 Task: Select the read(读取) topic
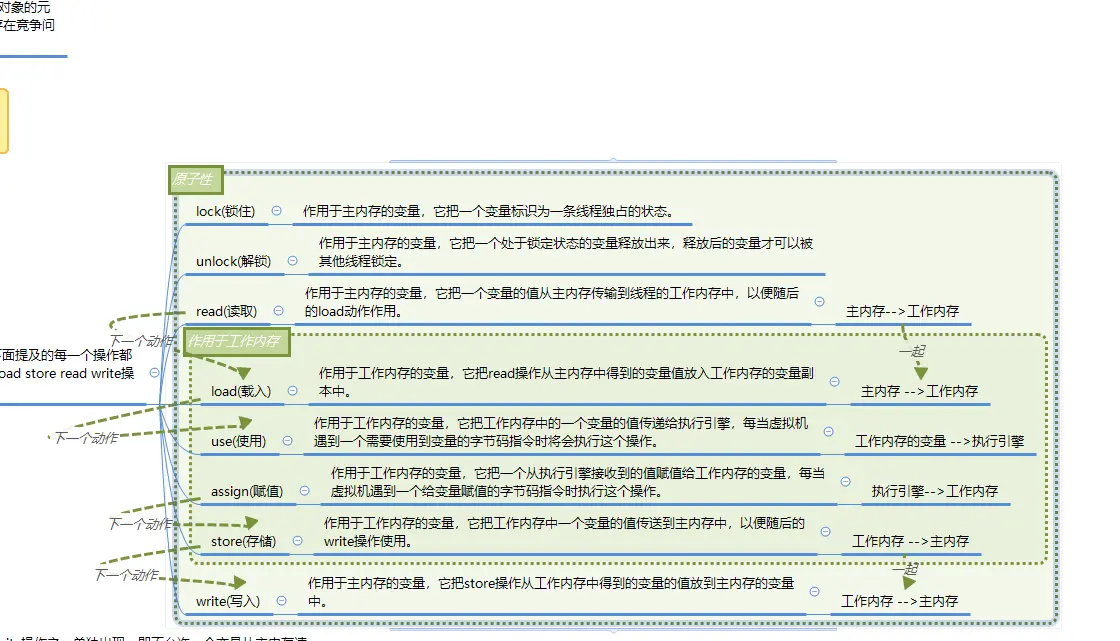click(x=226, y=312)
